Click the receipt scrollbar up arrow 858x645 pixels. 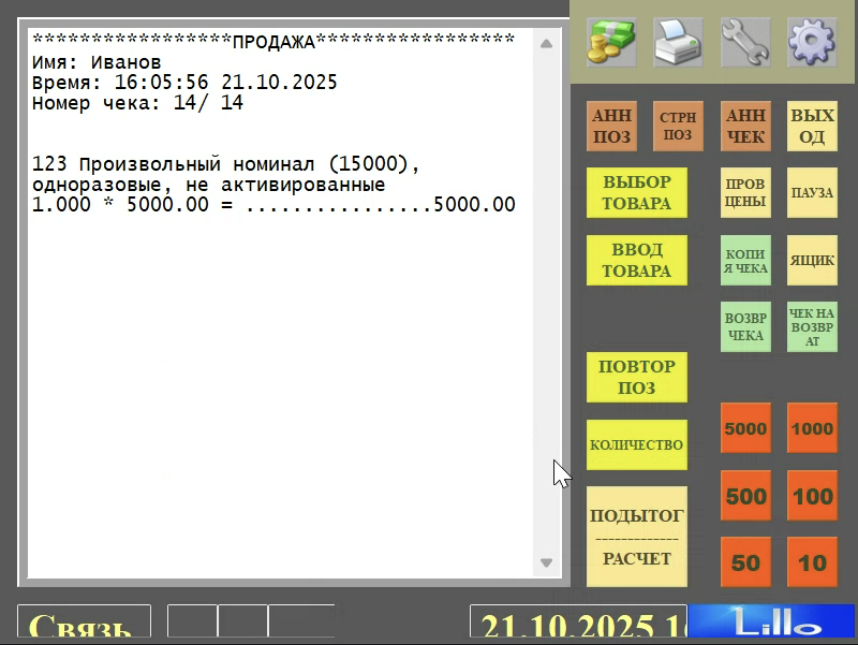click(546, 44)
